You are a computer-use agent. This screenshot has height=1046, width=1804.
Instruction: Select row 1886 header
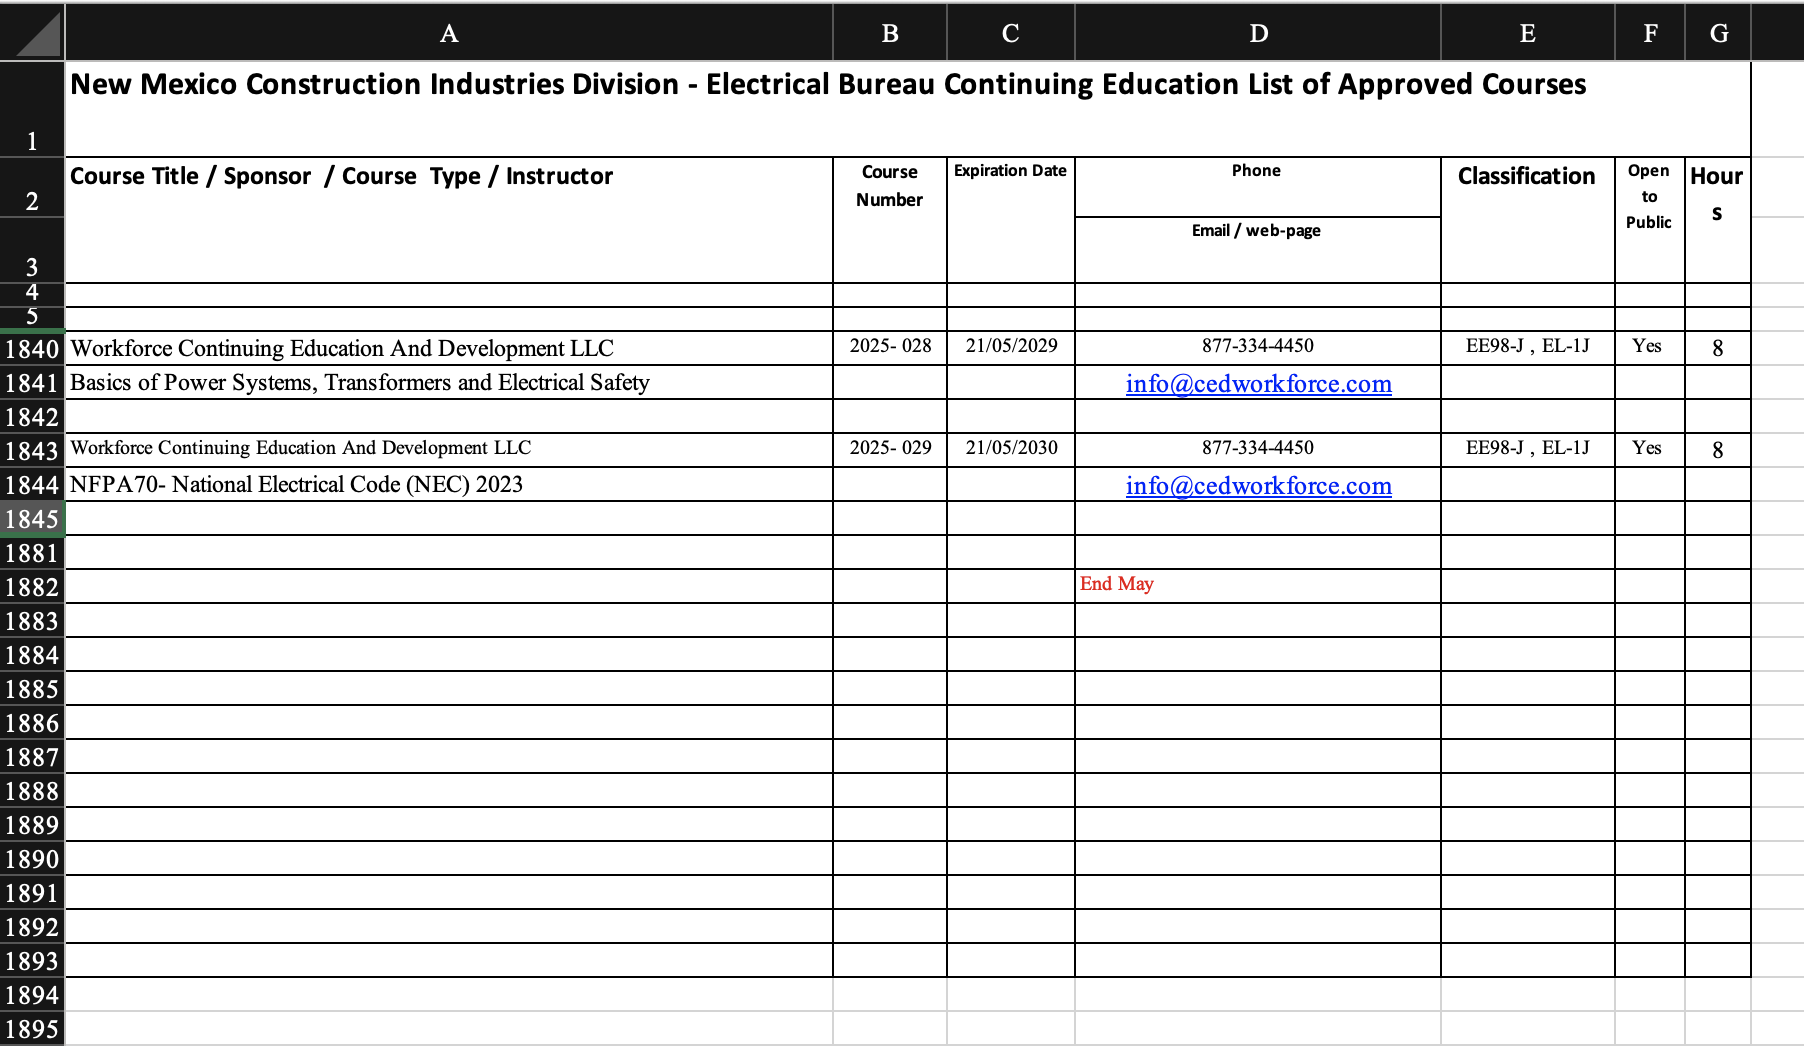[32, 722]
